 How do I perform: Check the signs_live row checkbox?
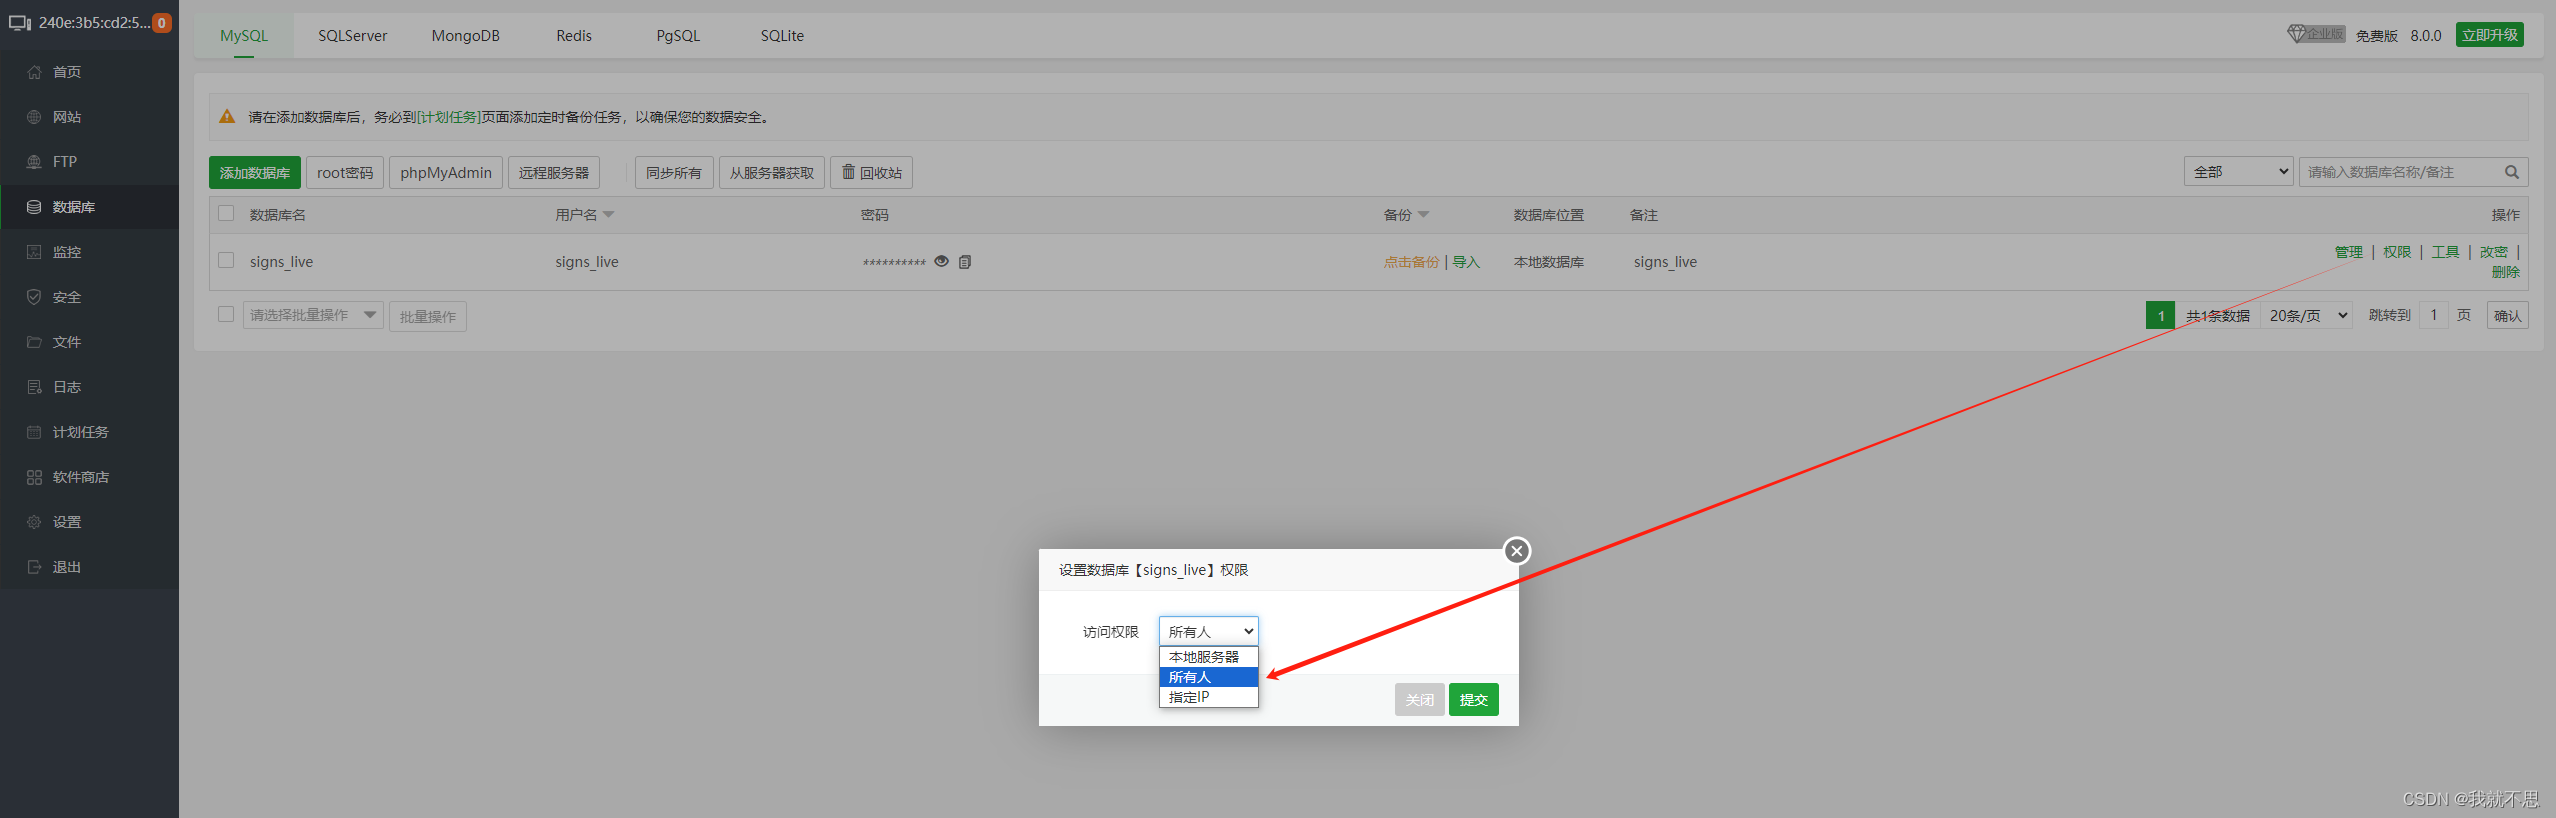pos(226,260)
